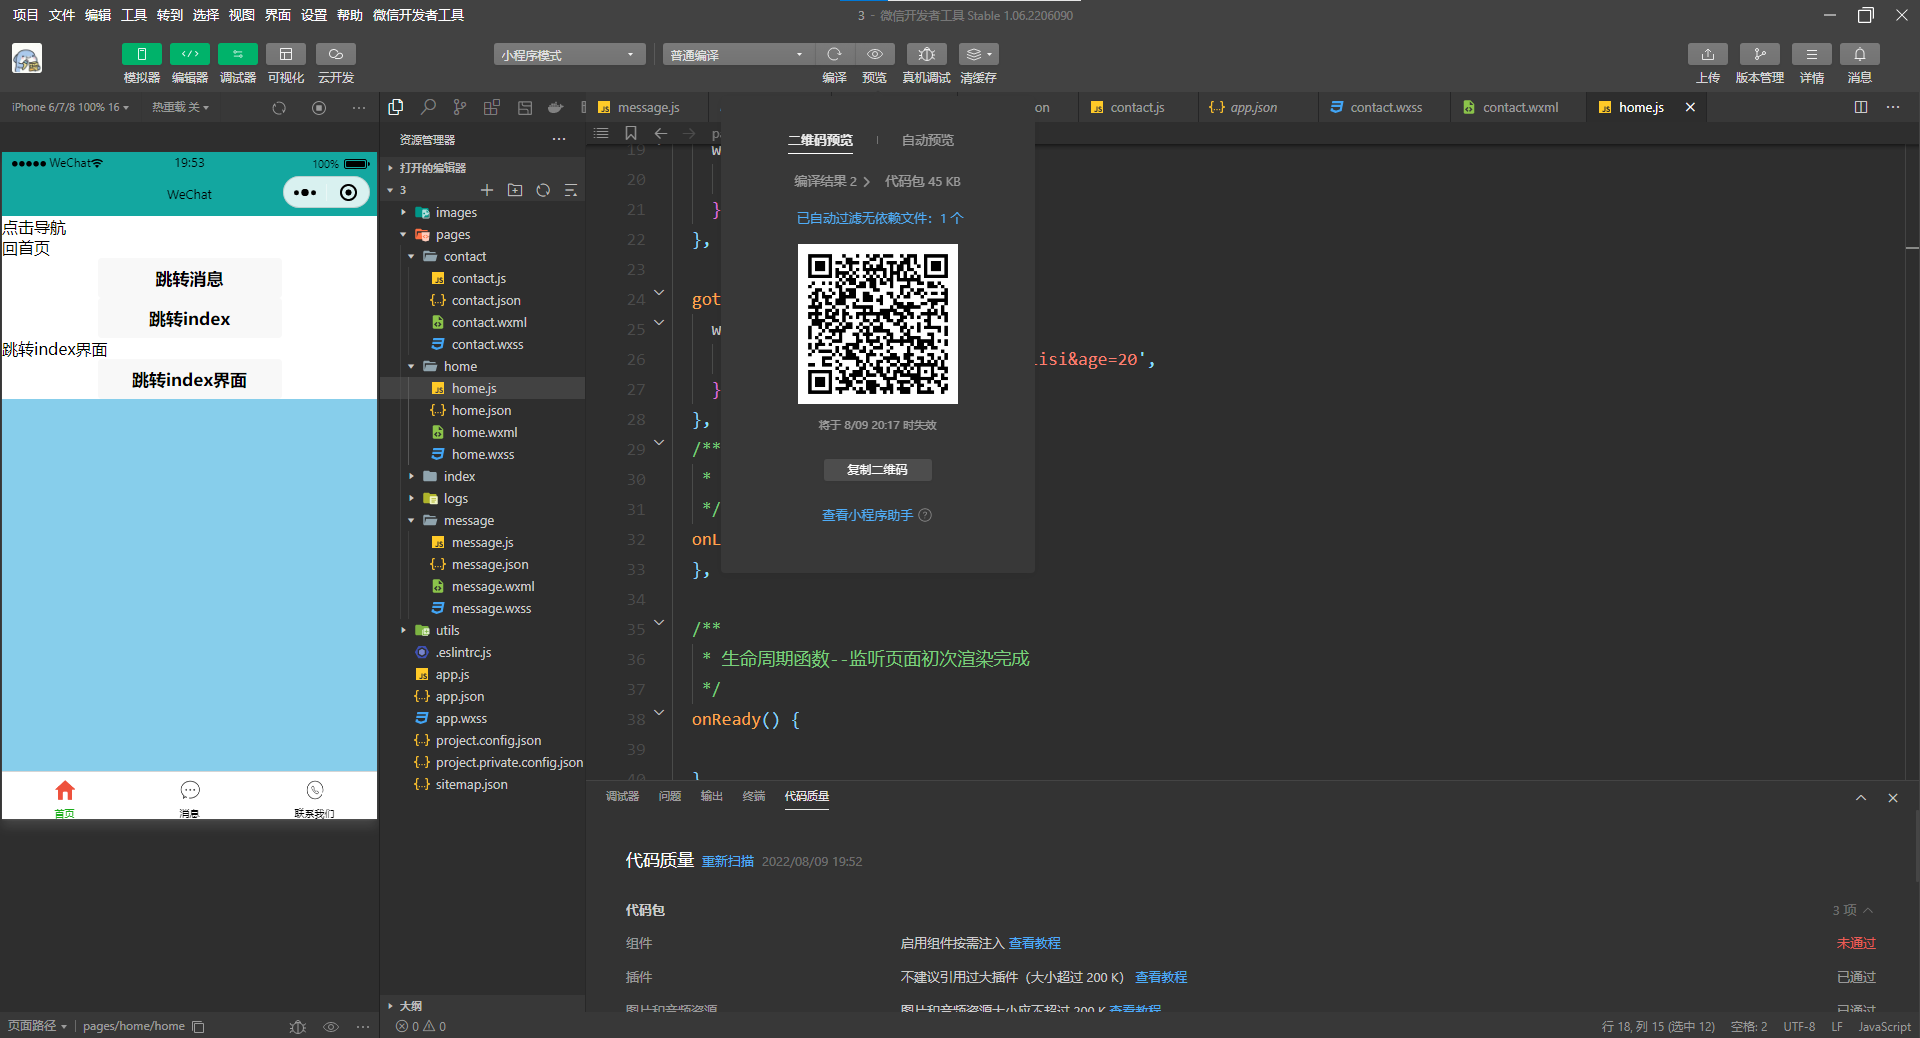
Task: Switch to contact.wxss editor tab
Action: [x=1385, y=107]
